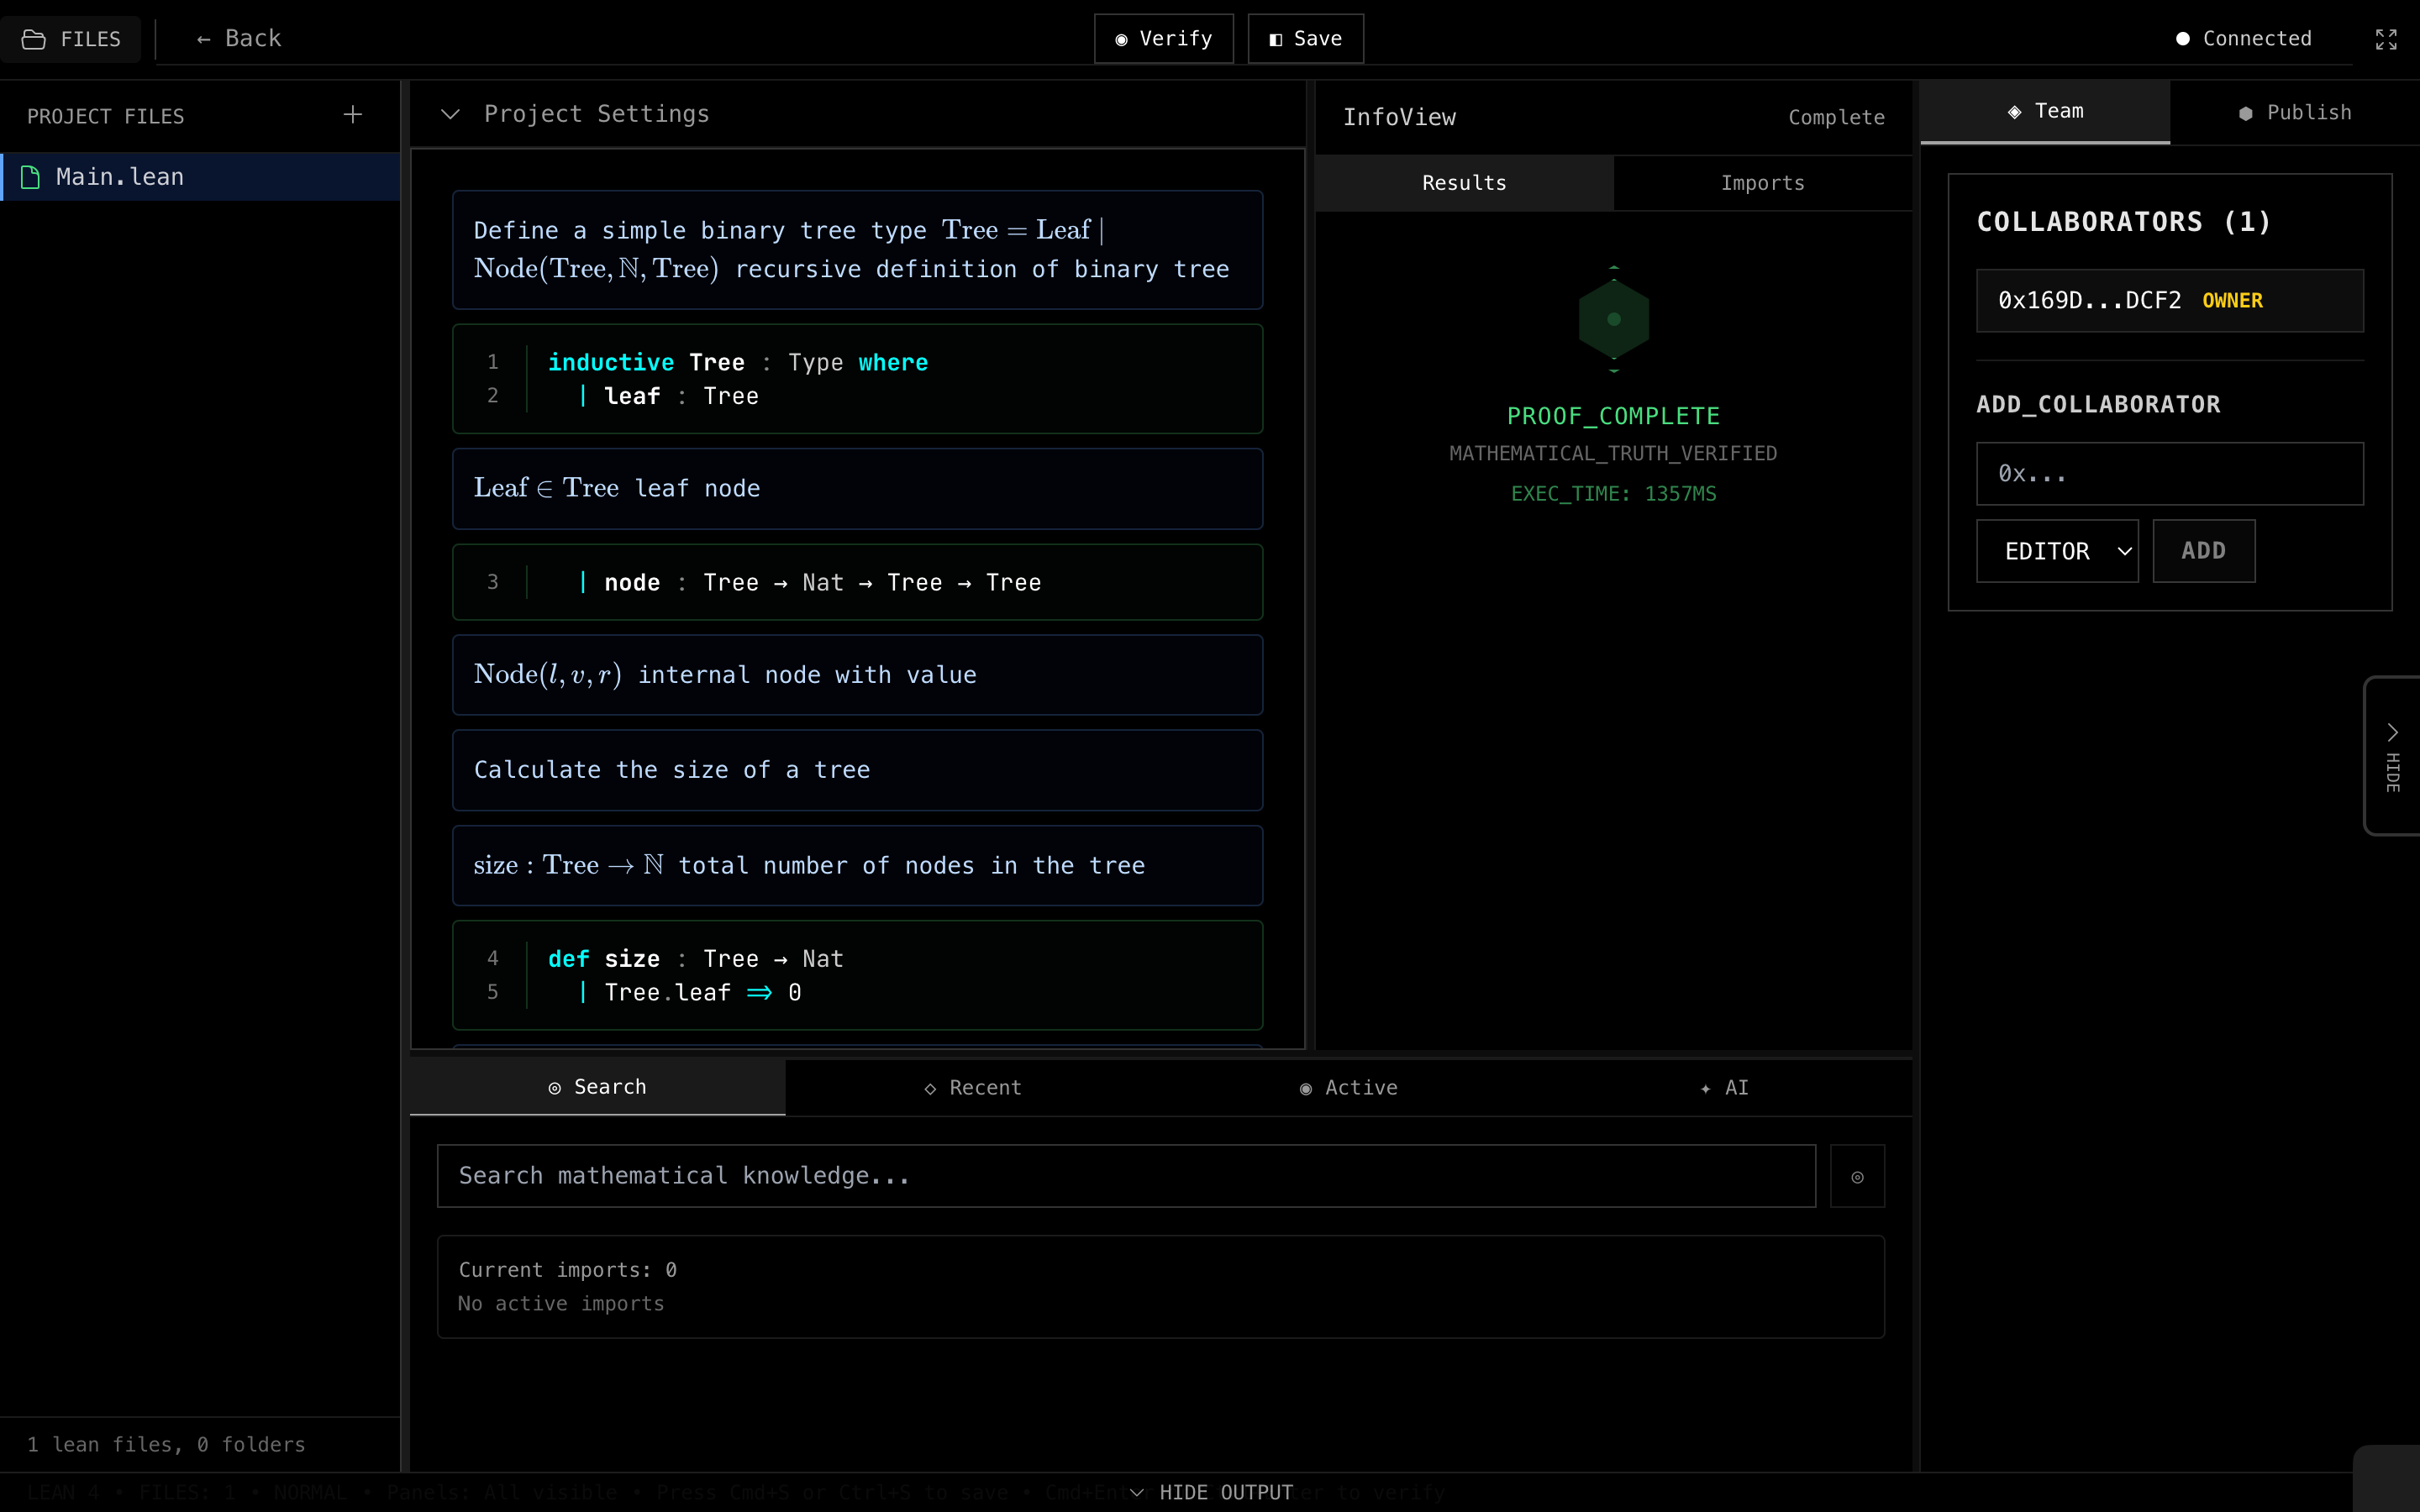Click the fullscreen expand icon
Image resolution: width=2420 pixels, height=1512 pixels.
click(x=2386, y=39)
